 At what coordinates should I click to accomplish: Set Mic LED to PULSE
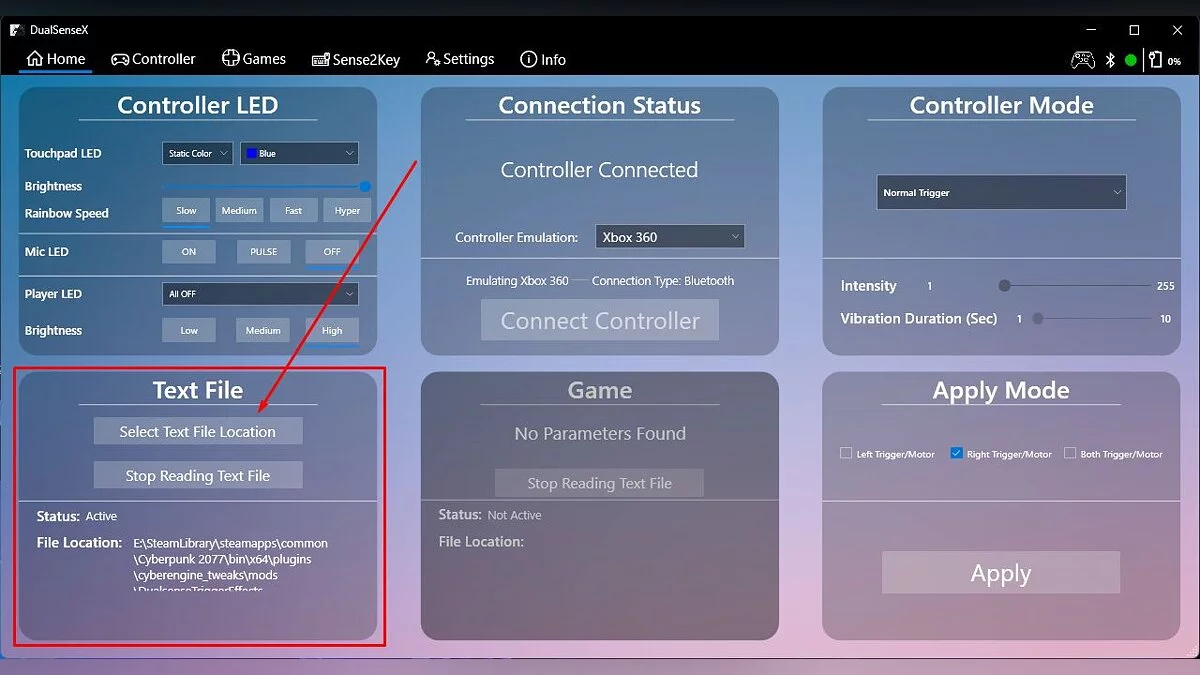click(264, 252)
